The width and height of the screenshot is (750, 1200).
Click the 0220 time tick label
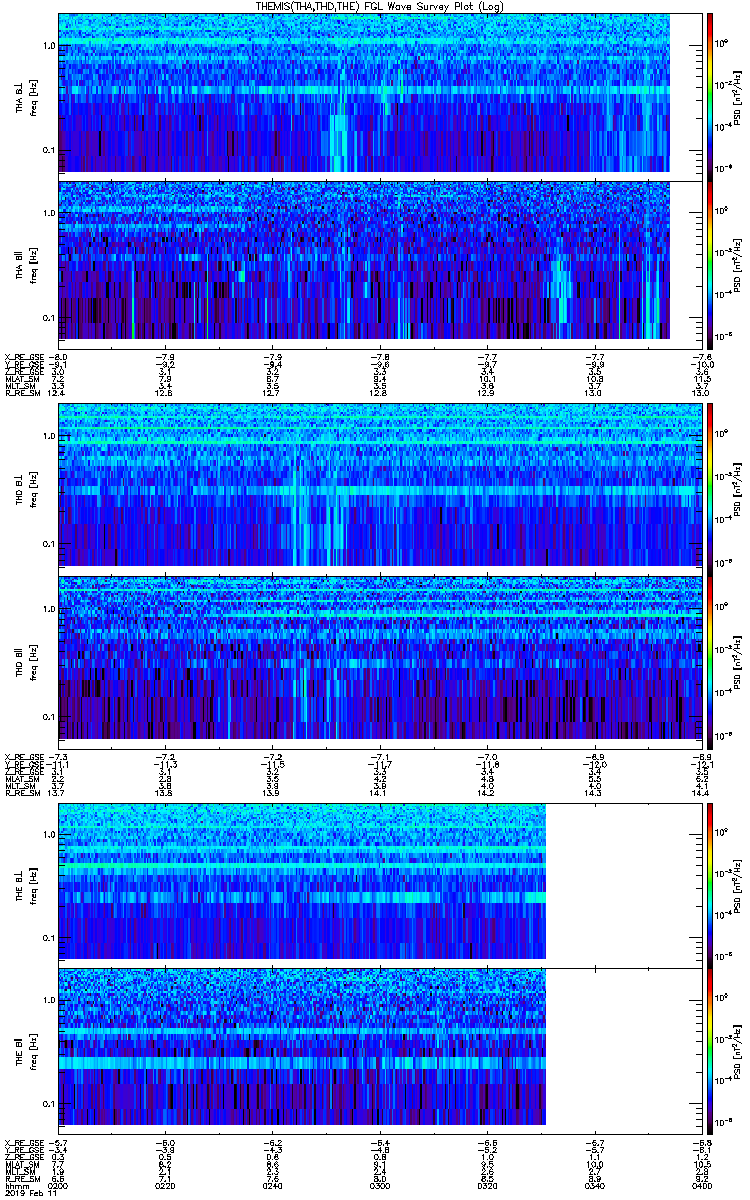tap(166, 1185)
